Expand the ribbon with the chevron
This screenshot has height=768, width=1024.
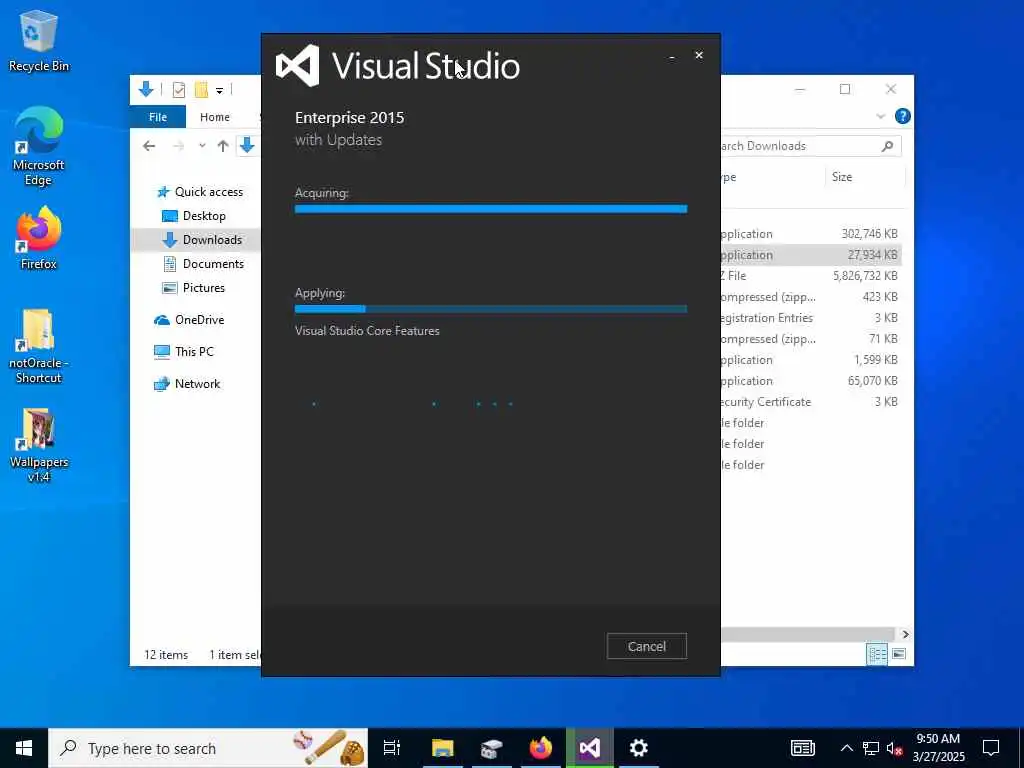(x=880, y=116)
